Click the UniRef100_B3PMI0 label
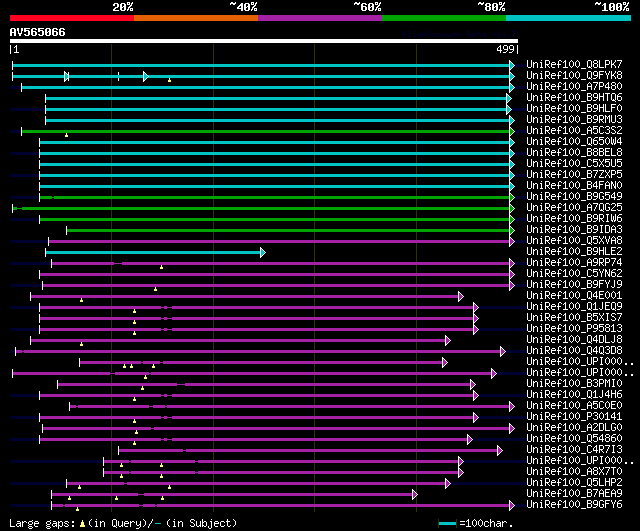 click(574, 384)
